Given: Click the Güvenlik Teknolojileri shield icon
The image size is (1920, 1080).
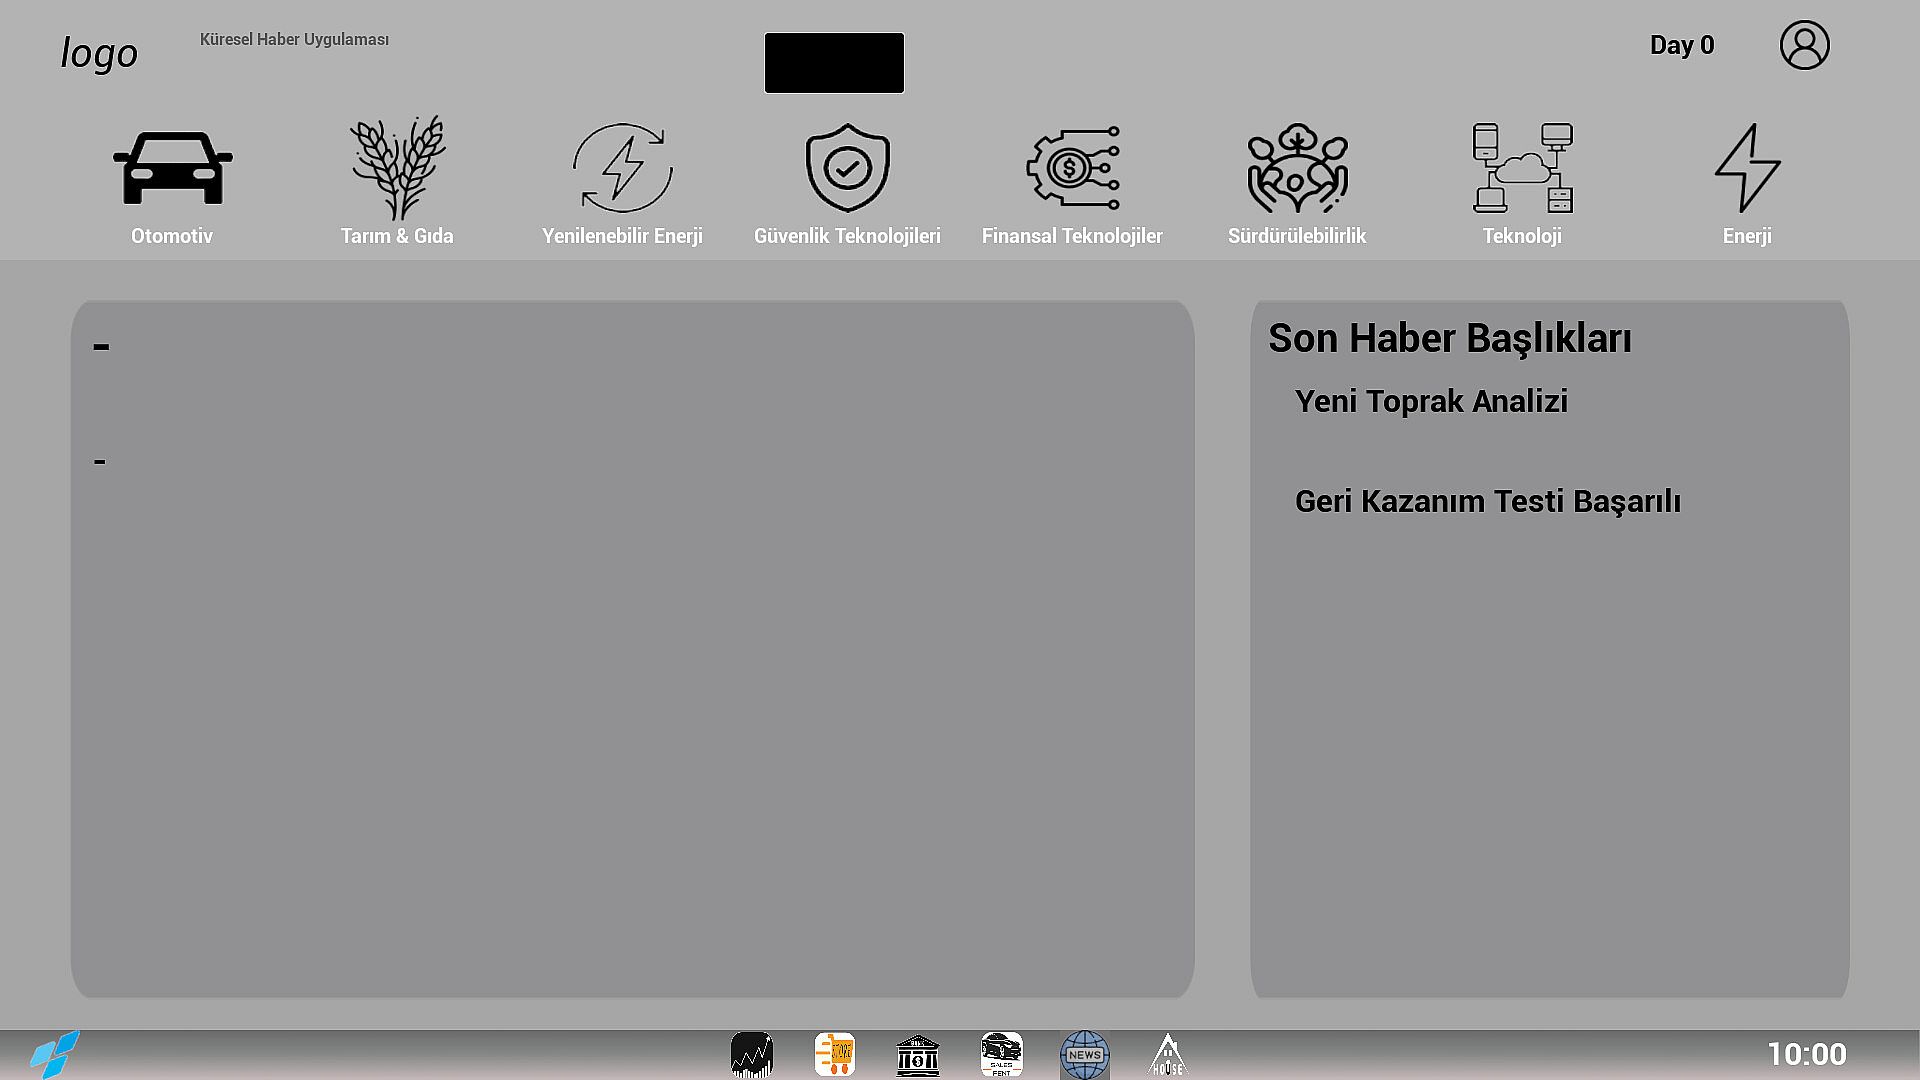Looking at the screenshot, I should click(x=847, y=169).
